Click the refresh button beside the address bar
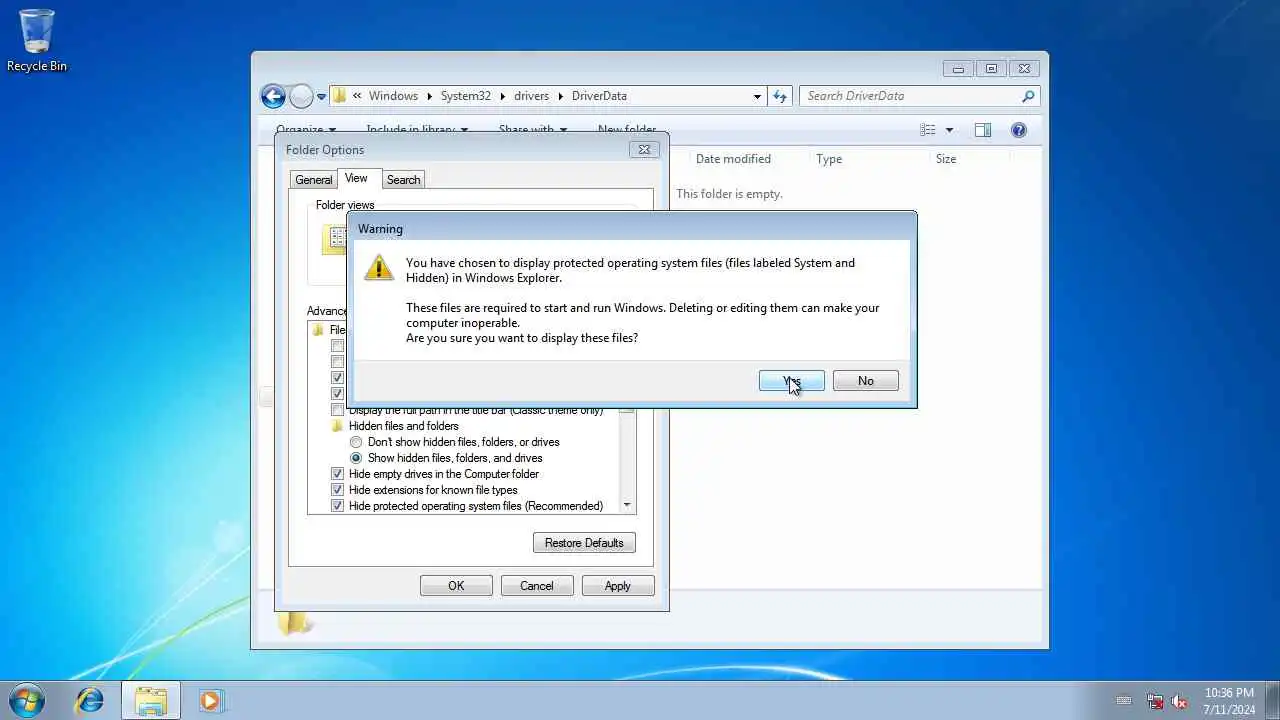 [x=780, y=96]
